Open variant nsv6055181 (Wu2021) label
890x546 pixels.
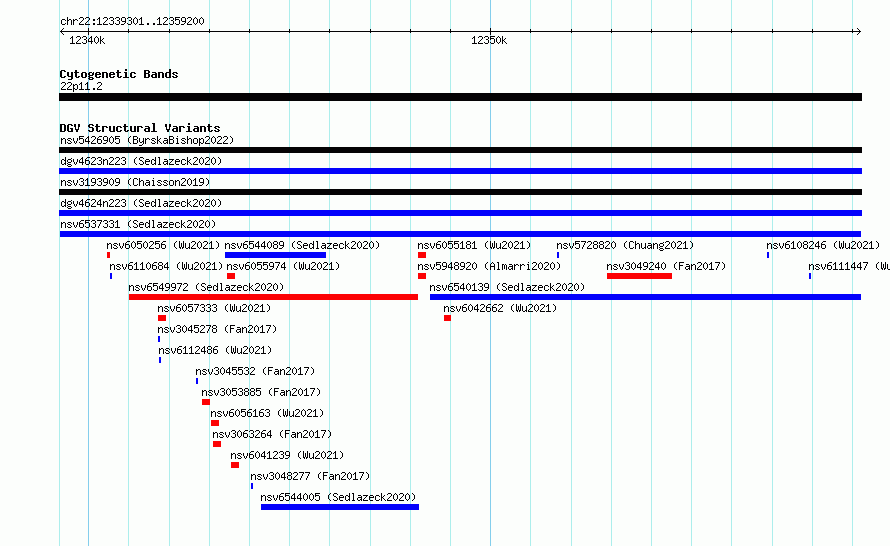pos(474,245)
